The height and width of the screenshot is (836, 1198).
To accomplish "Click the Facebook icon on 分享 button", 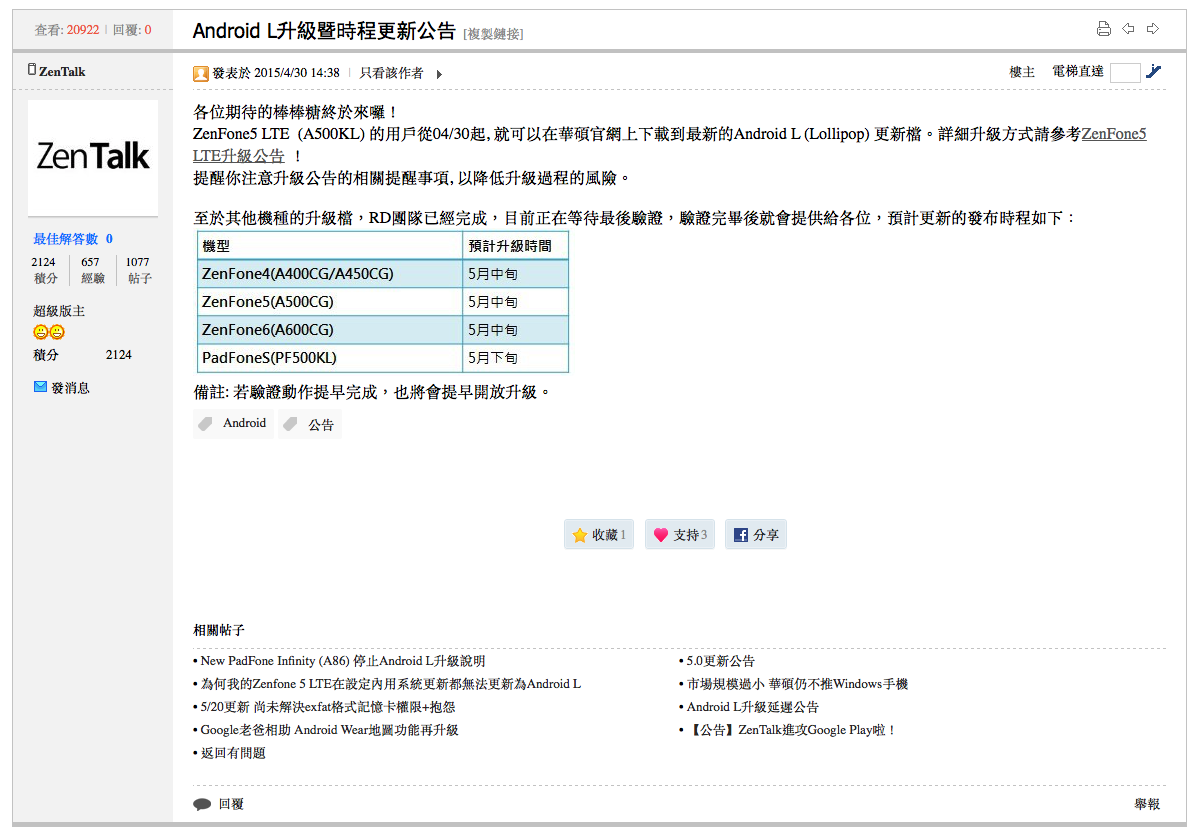I will click(740, 535).
